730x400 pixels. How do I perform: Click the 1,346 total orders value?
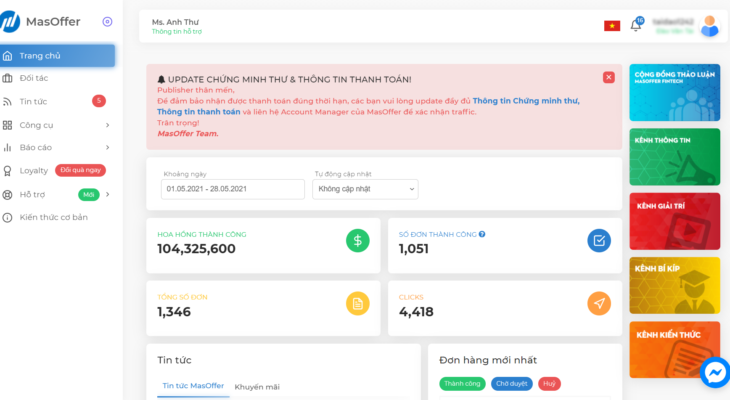coord(174,312)
